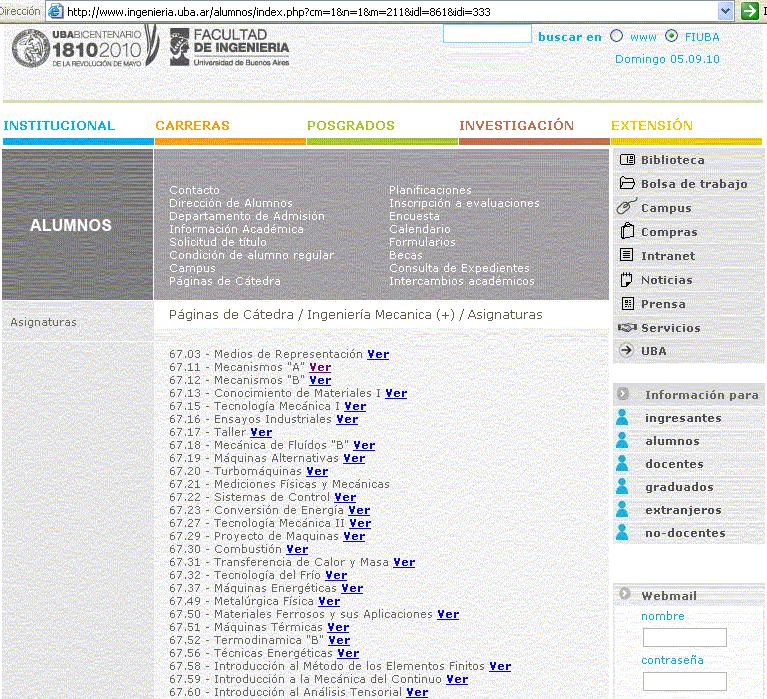This screenshot has width=767, height=699.
Task: Open the INVESTIGACIÓN menu
Action: tap(516, 126)
